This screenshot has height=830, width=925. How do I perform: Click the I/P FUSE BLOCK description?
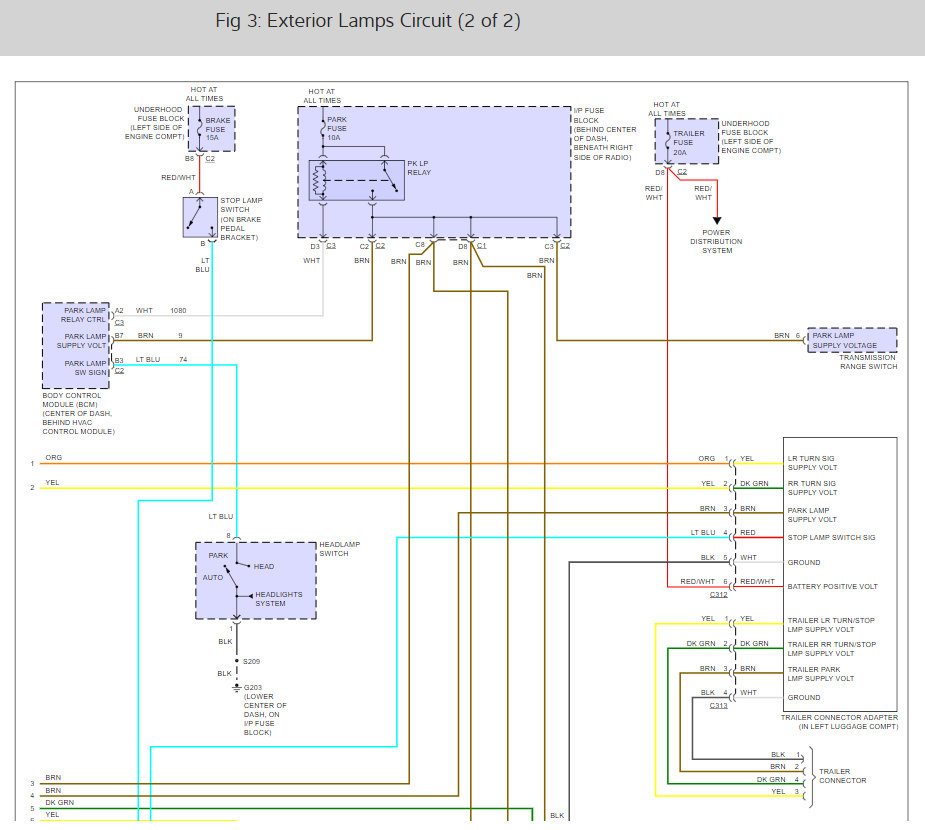605,134
